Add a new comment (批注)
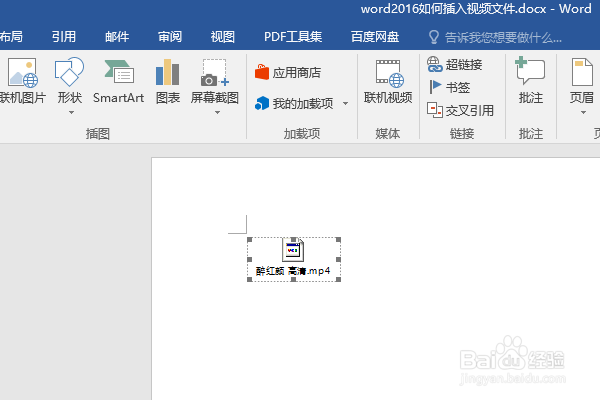The image size is (600, 400). tap(530, 81)
